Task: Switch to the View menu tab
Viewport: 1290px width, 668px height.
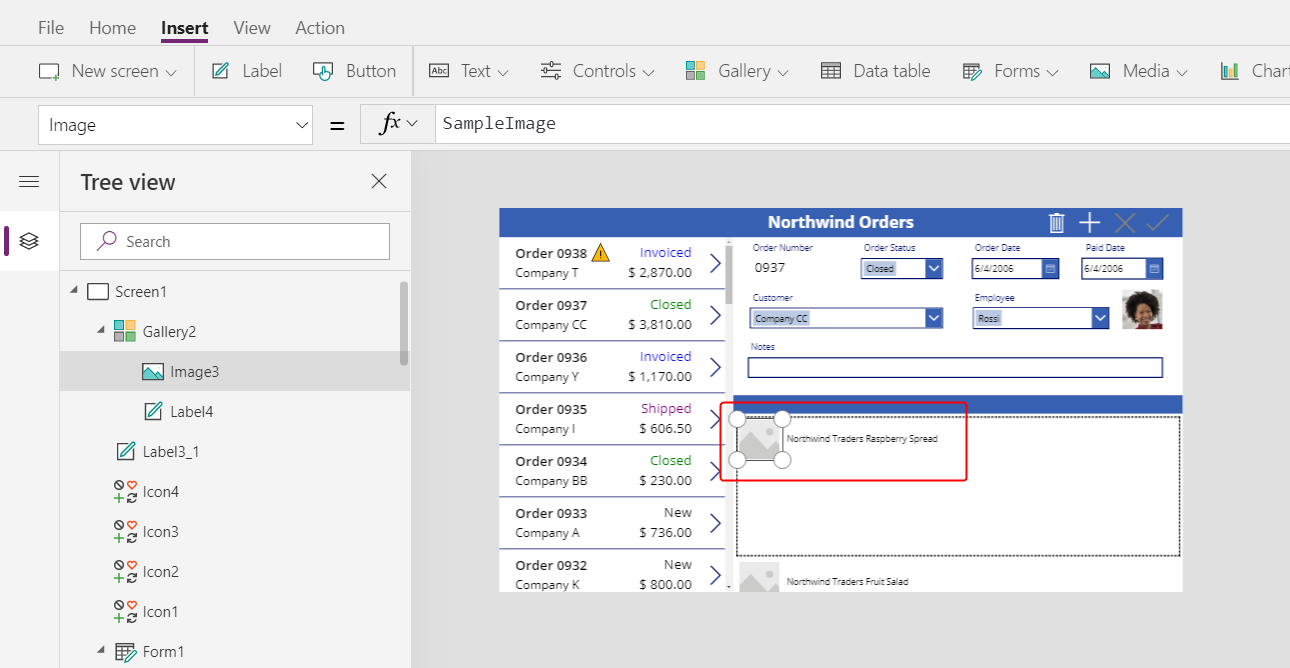Action: 252,28
